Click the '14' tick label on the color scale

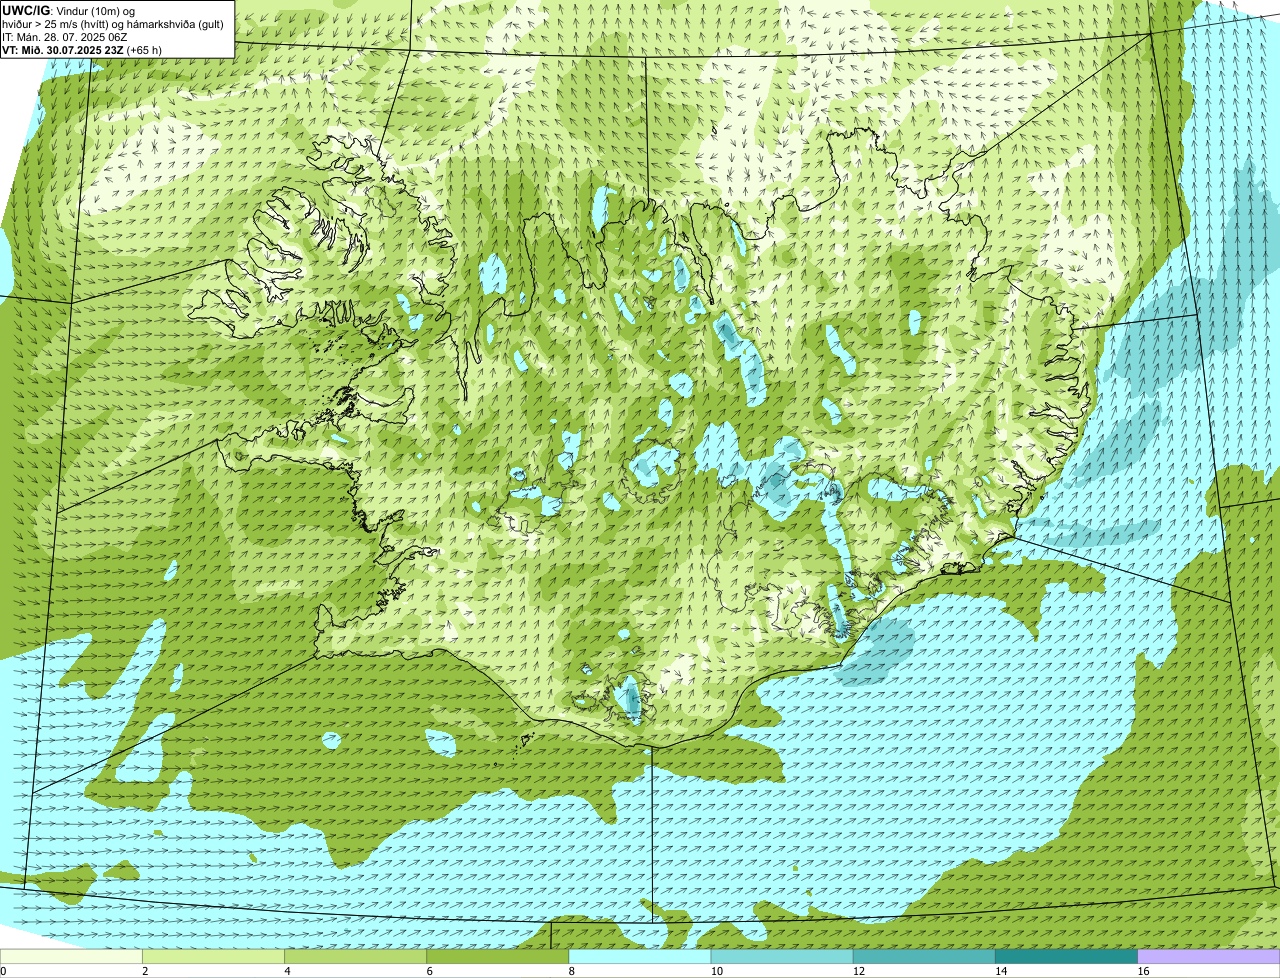coord(1000,971)
